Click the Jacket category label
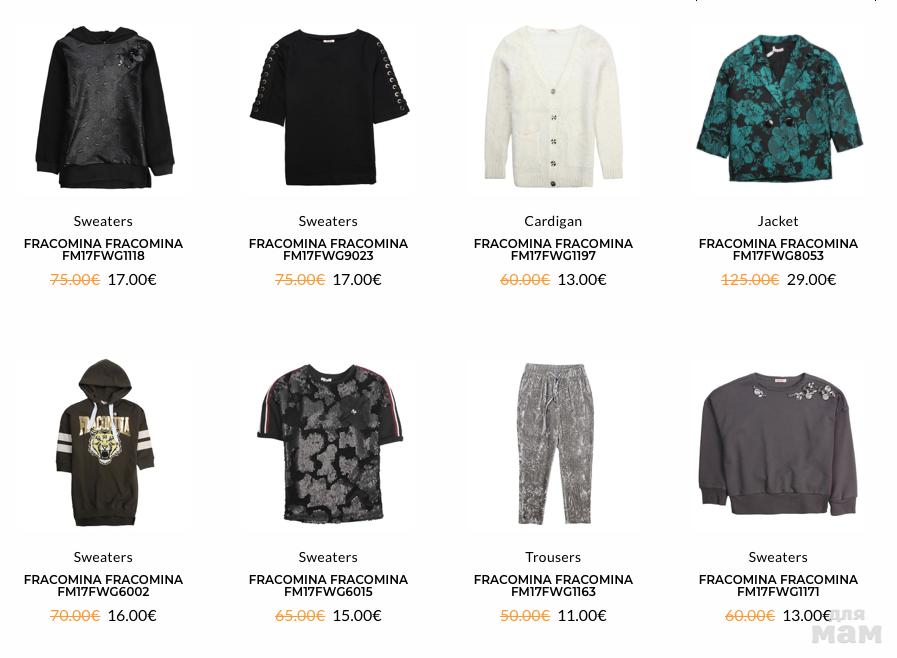 778,221
